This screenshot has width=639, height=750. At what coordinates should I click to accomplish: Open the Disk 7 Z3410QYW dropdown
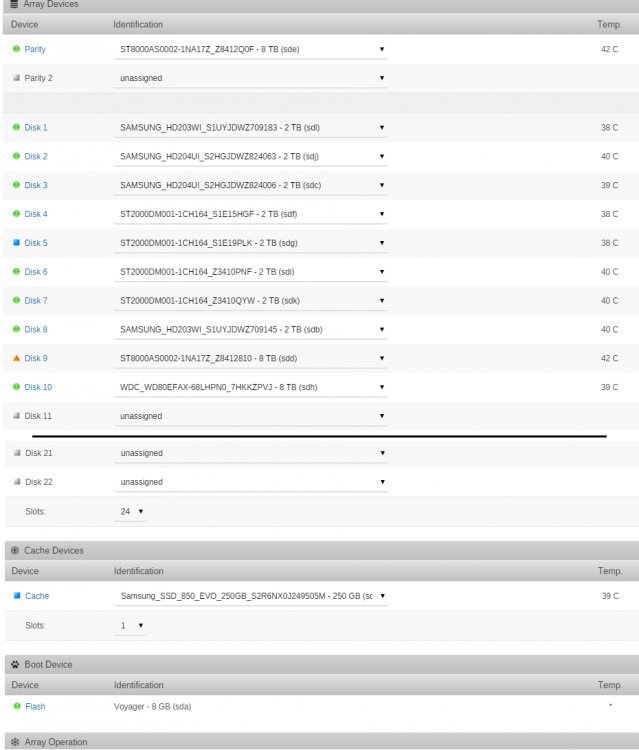click(x=250, y=300)
